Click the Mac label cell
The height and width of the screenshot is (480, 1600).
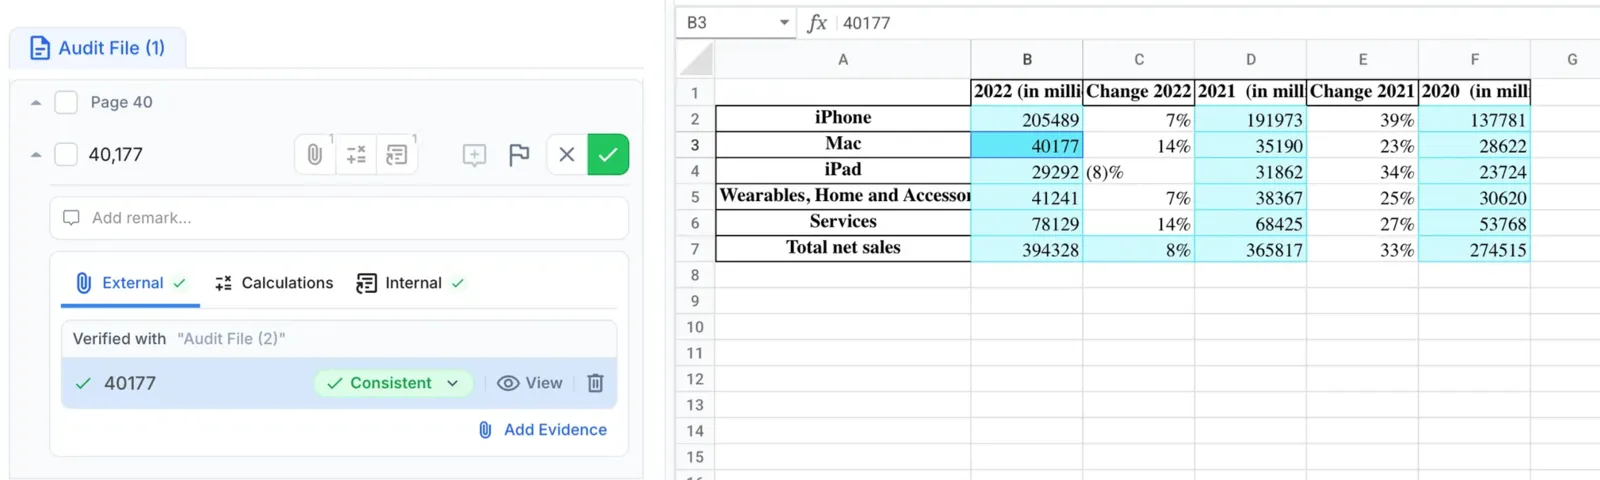click(843, 145)
